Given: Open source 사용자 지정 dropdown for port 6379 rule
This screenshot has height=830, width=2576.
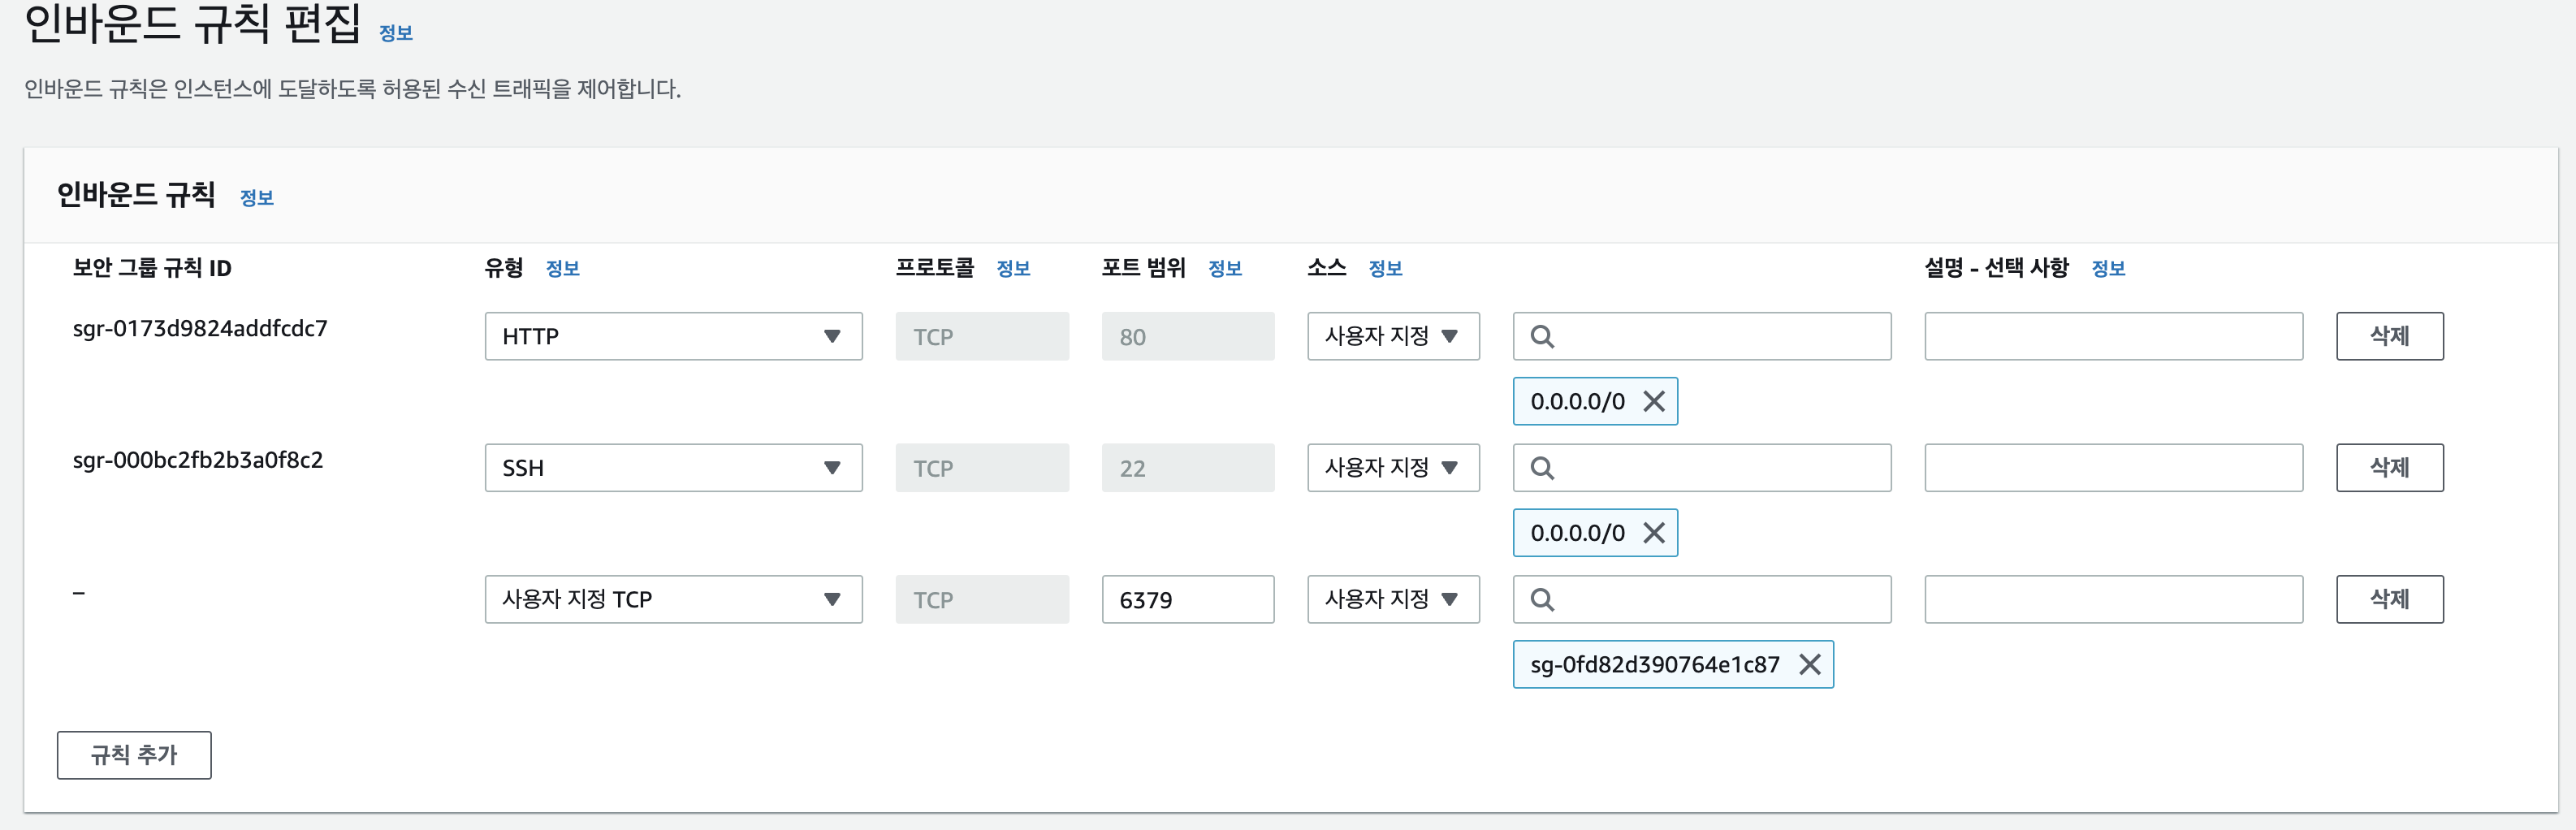Looking at the screenshot, I should click(1393, 599).
